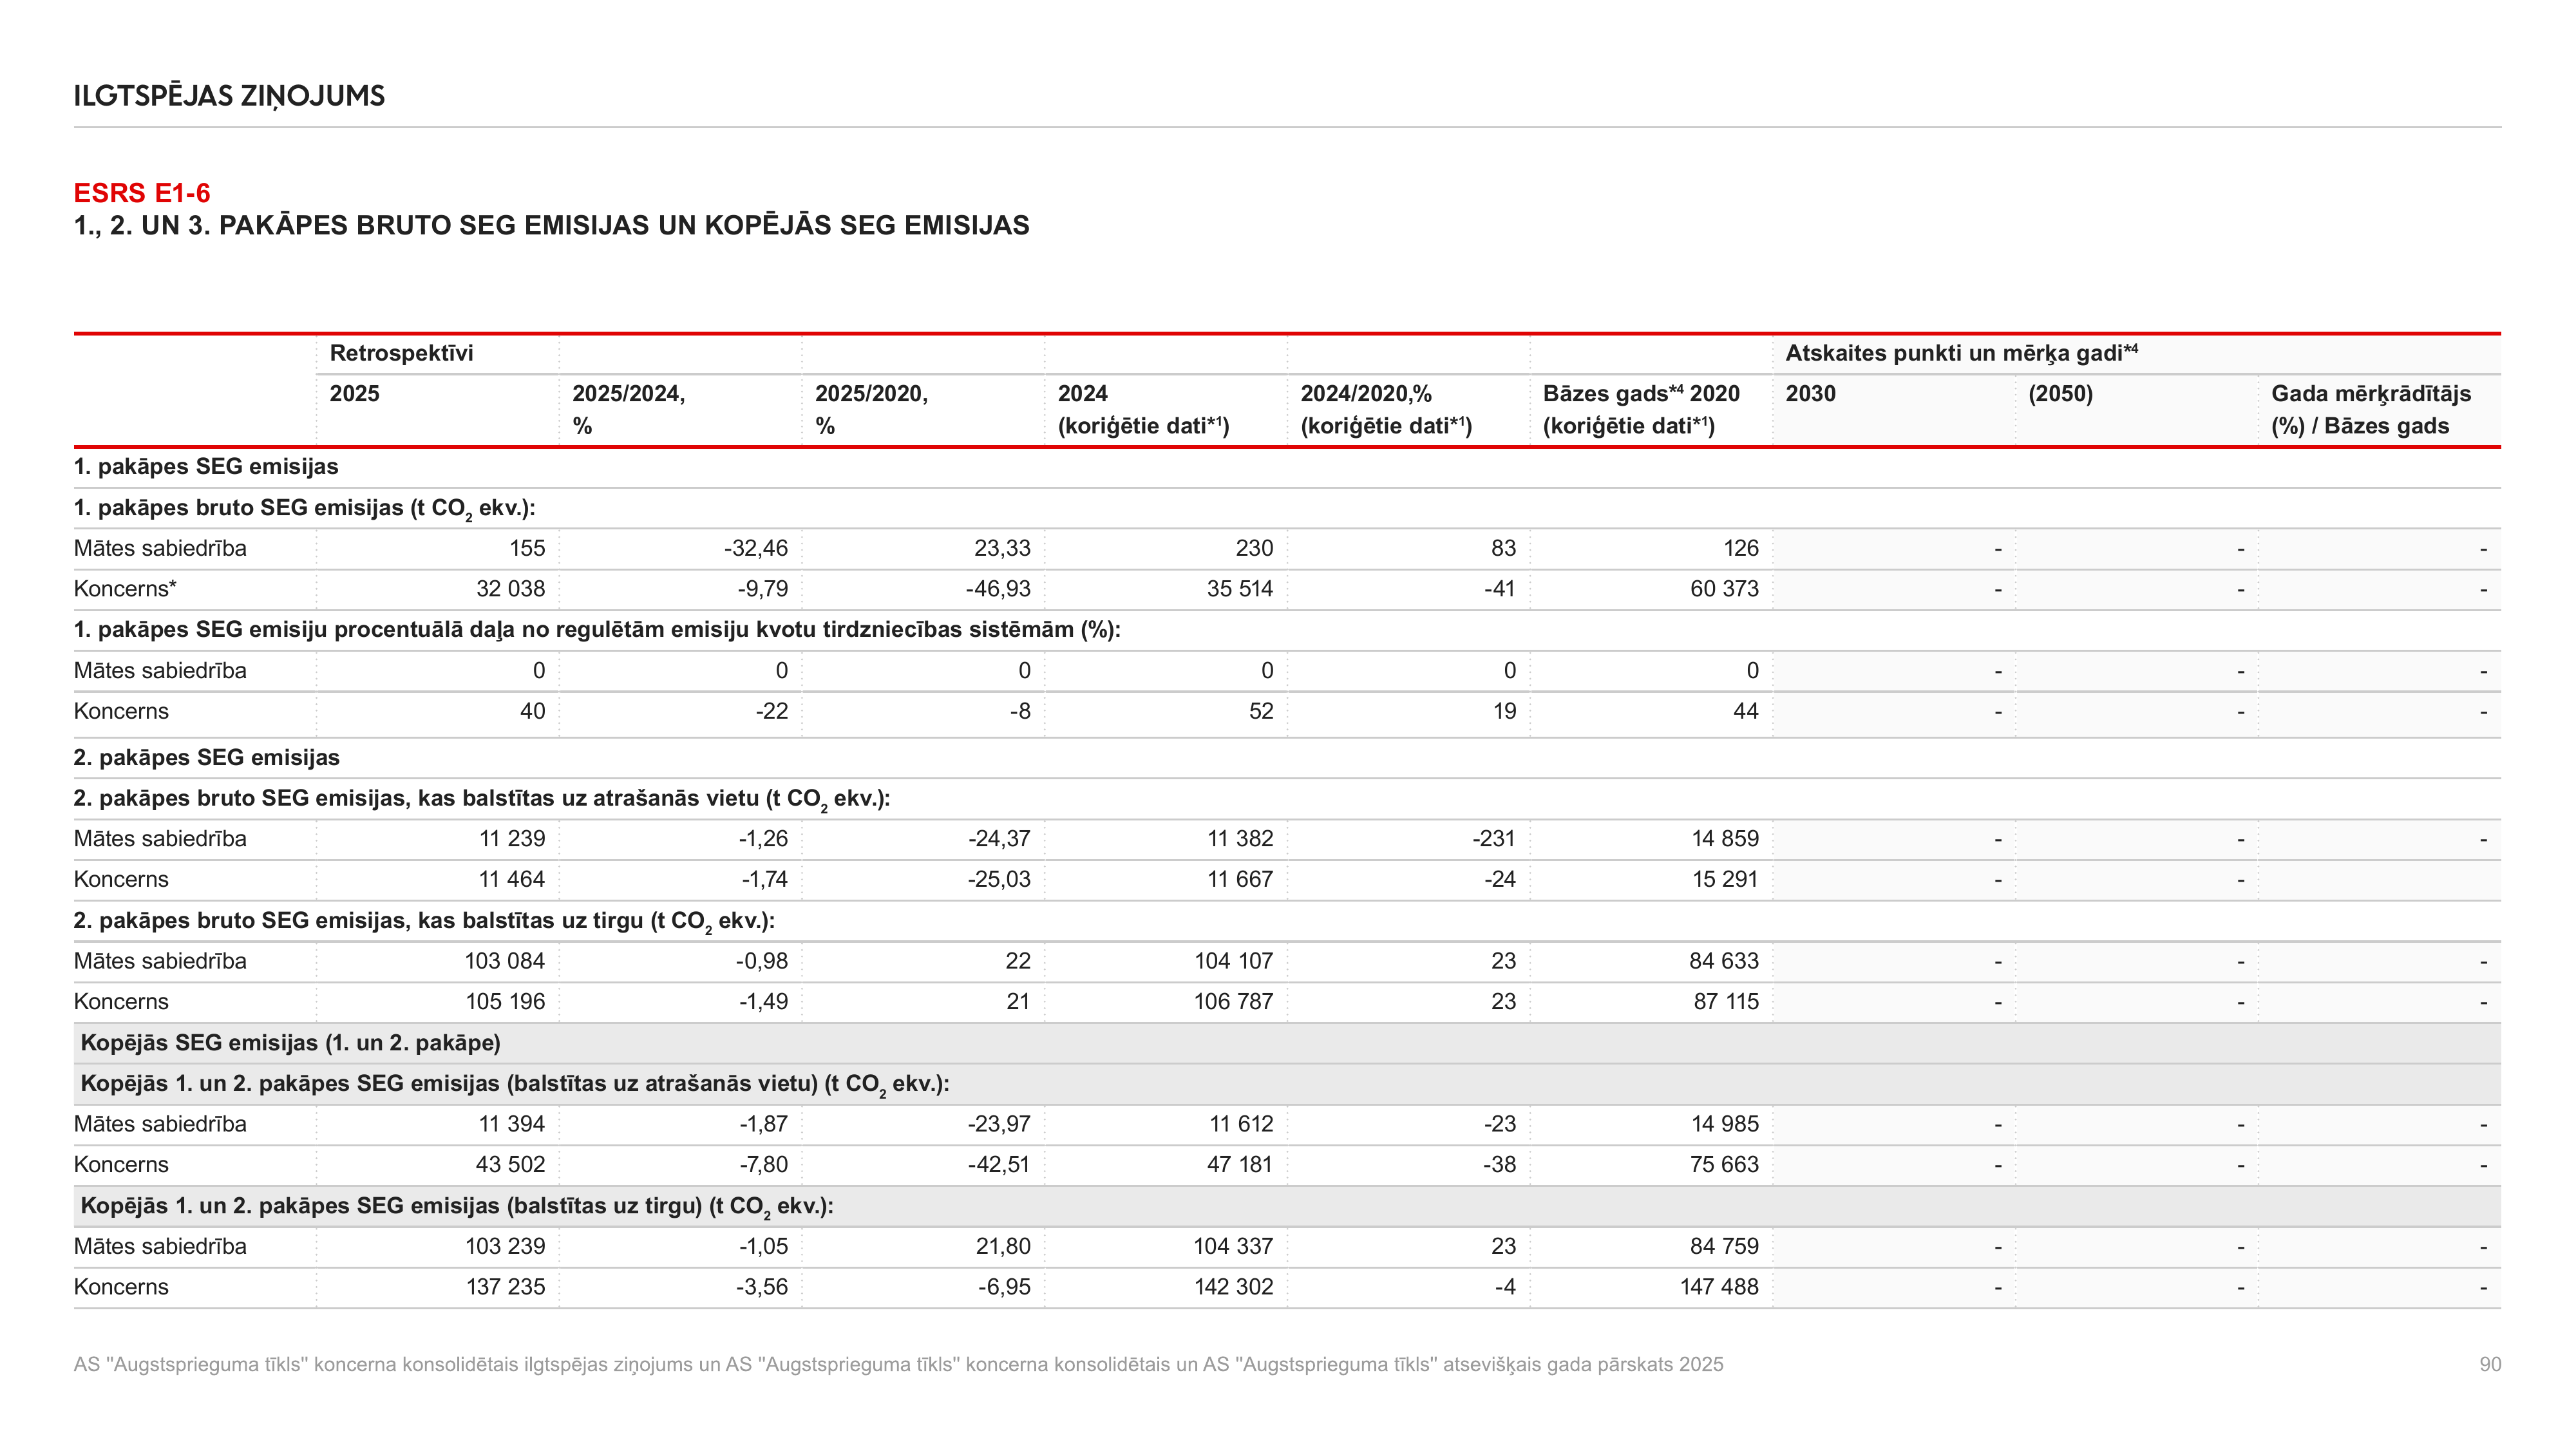Click the value 137 235
The height and width of the screenshot is (1449, 2576).
505,1288
